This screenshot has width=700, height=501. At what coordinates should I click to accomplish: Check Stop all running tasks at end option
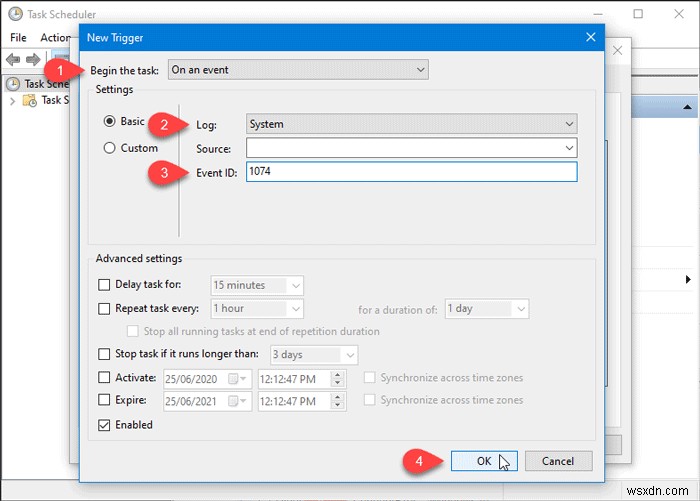pyautogui.click(x=133, y=331)
